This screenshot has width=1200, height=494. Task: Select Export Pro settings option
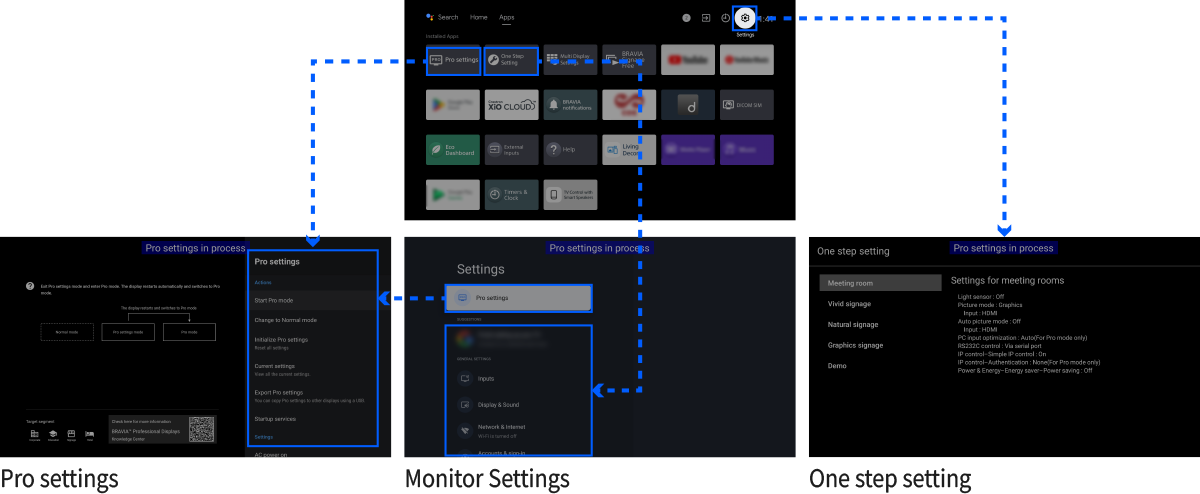click(x=313, y=395)
